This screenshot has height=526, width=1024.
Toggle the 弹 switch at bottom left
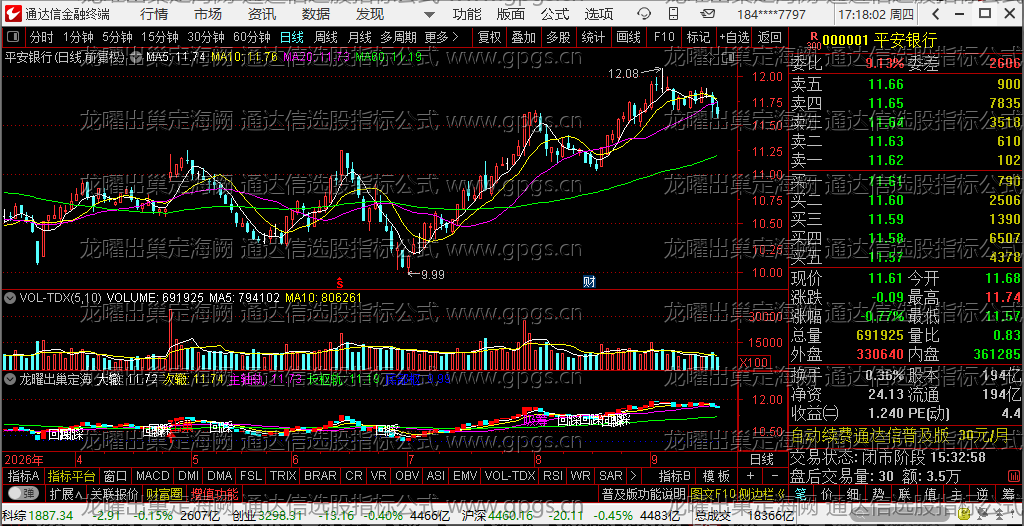click(x=22, y=493)
